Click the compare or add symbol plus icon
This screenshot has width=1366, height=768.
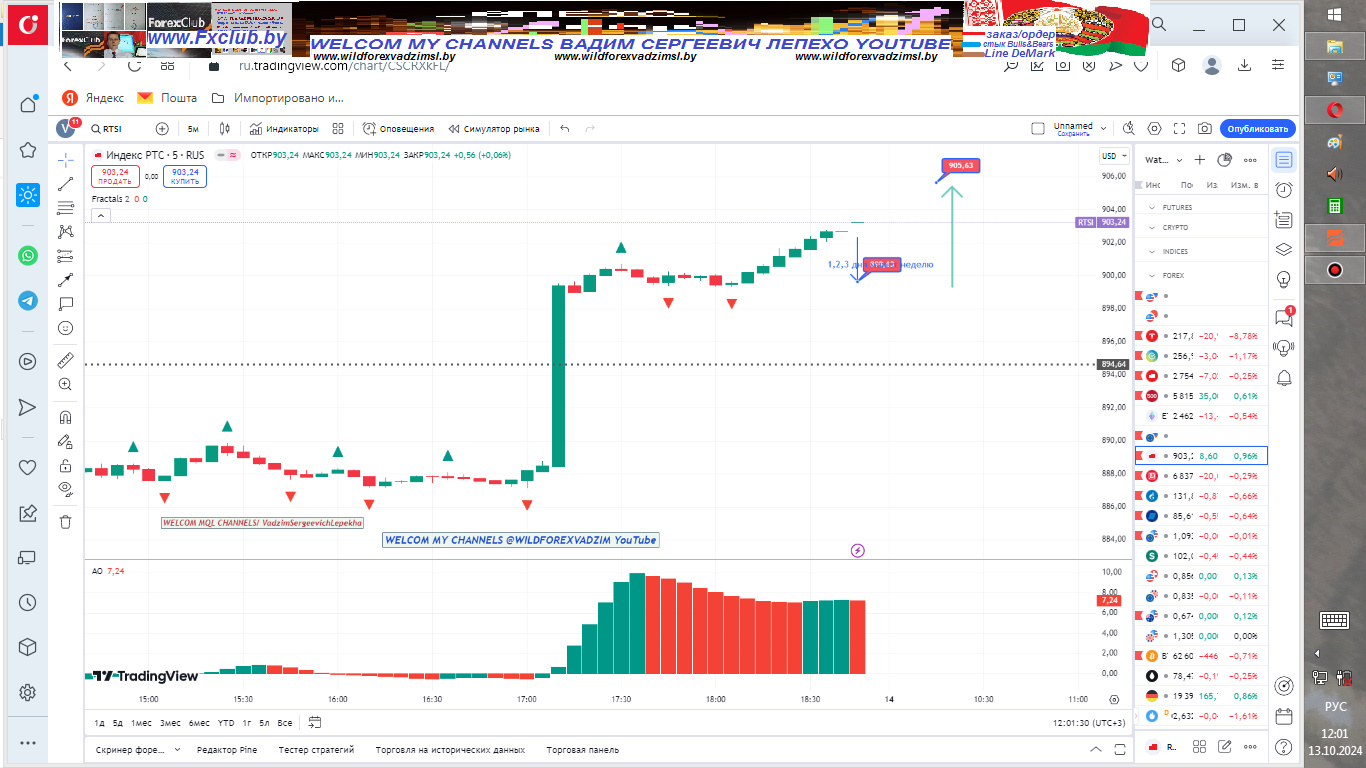(x=162, y=129)
